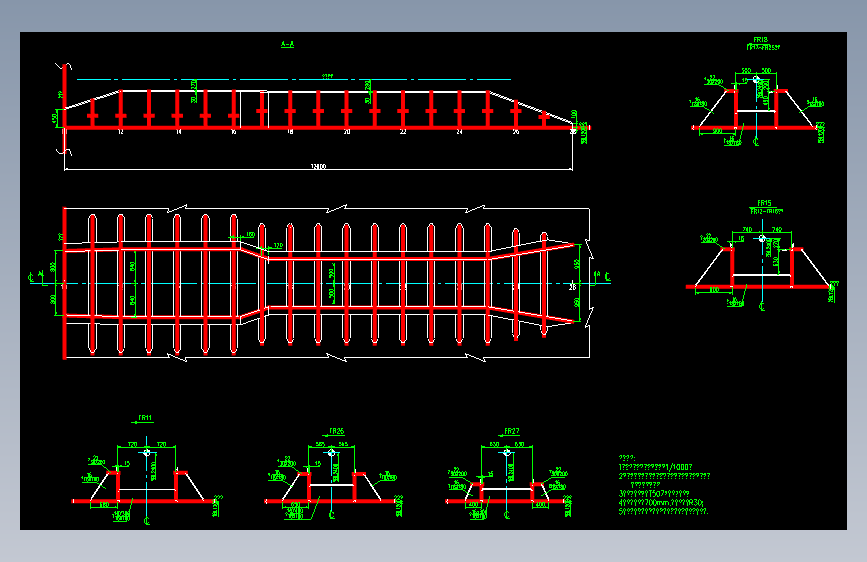867x562 pixels.
Task: Click the FR26 section label
Action: click(336, 431)
